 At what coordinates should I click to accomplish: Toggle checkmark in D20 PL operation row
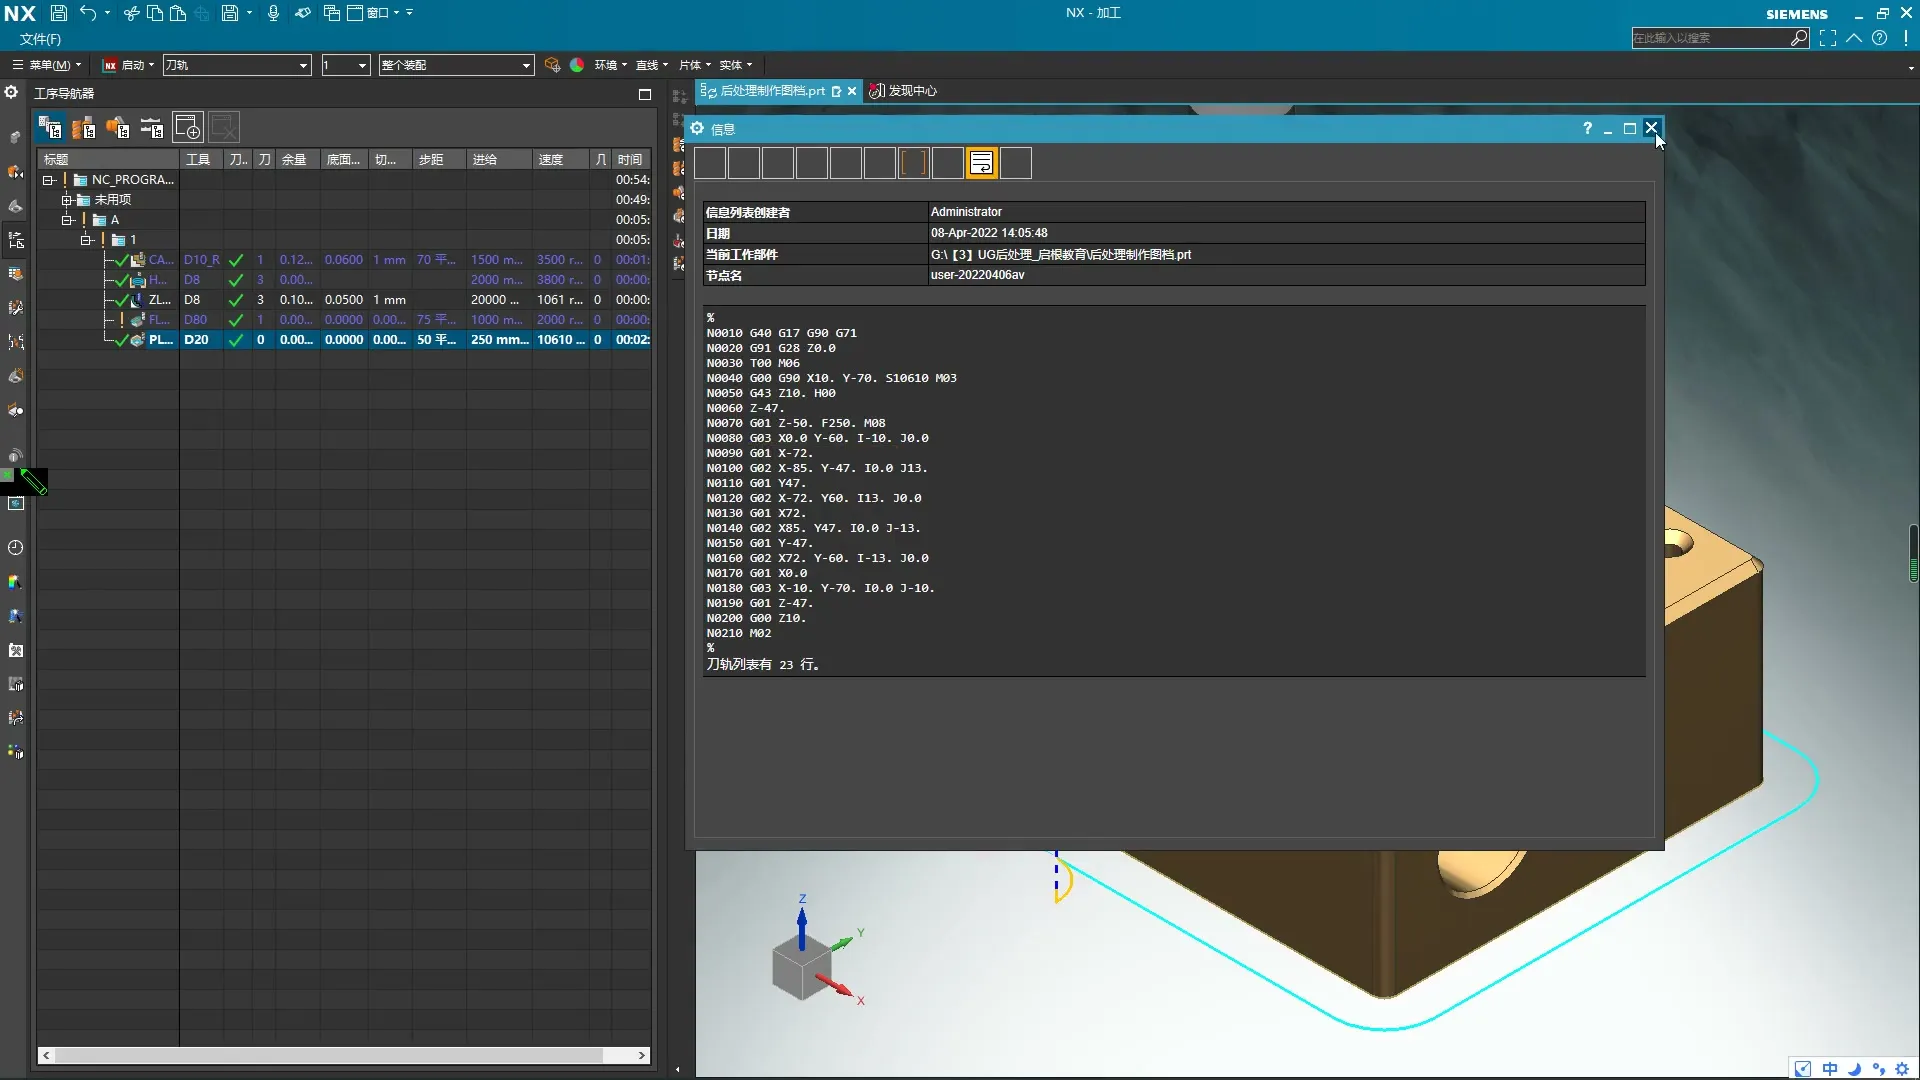coord(236,340)
